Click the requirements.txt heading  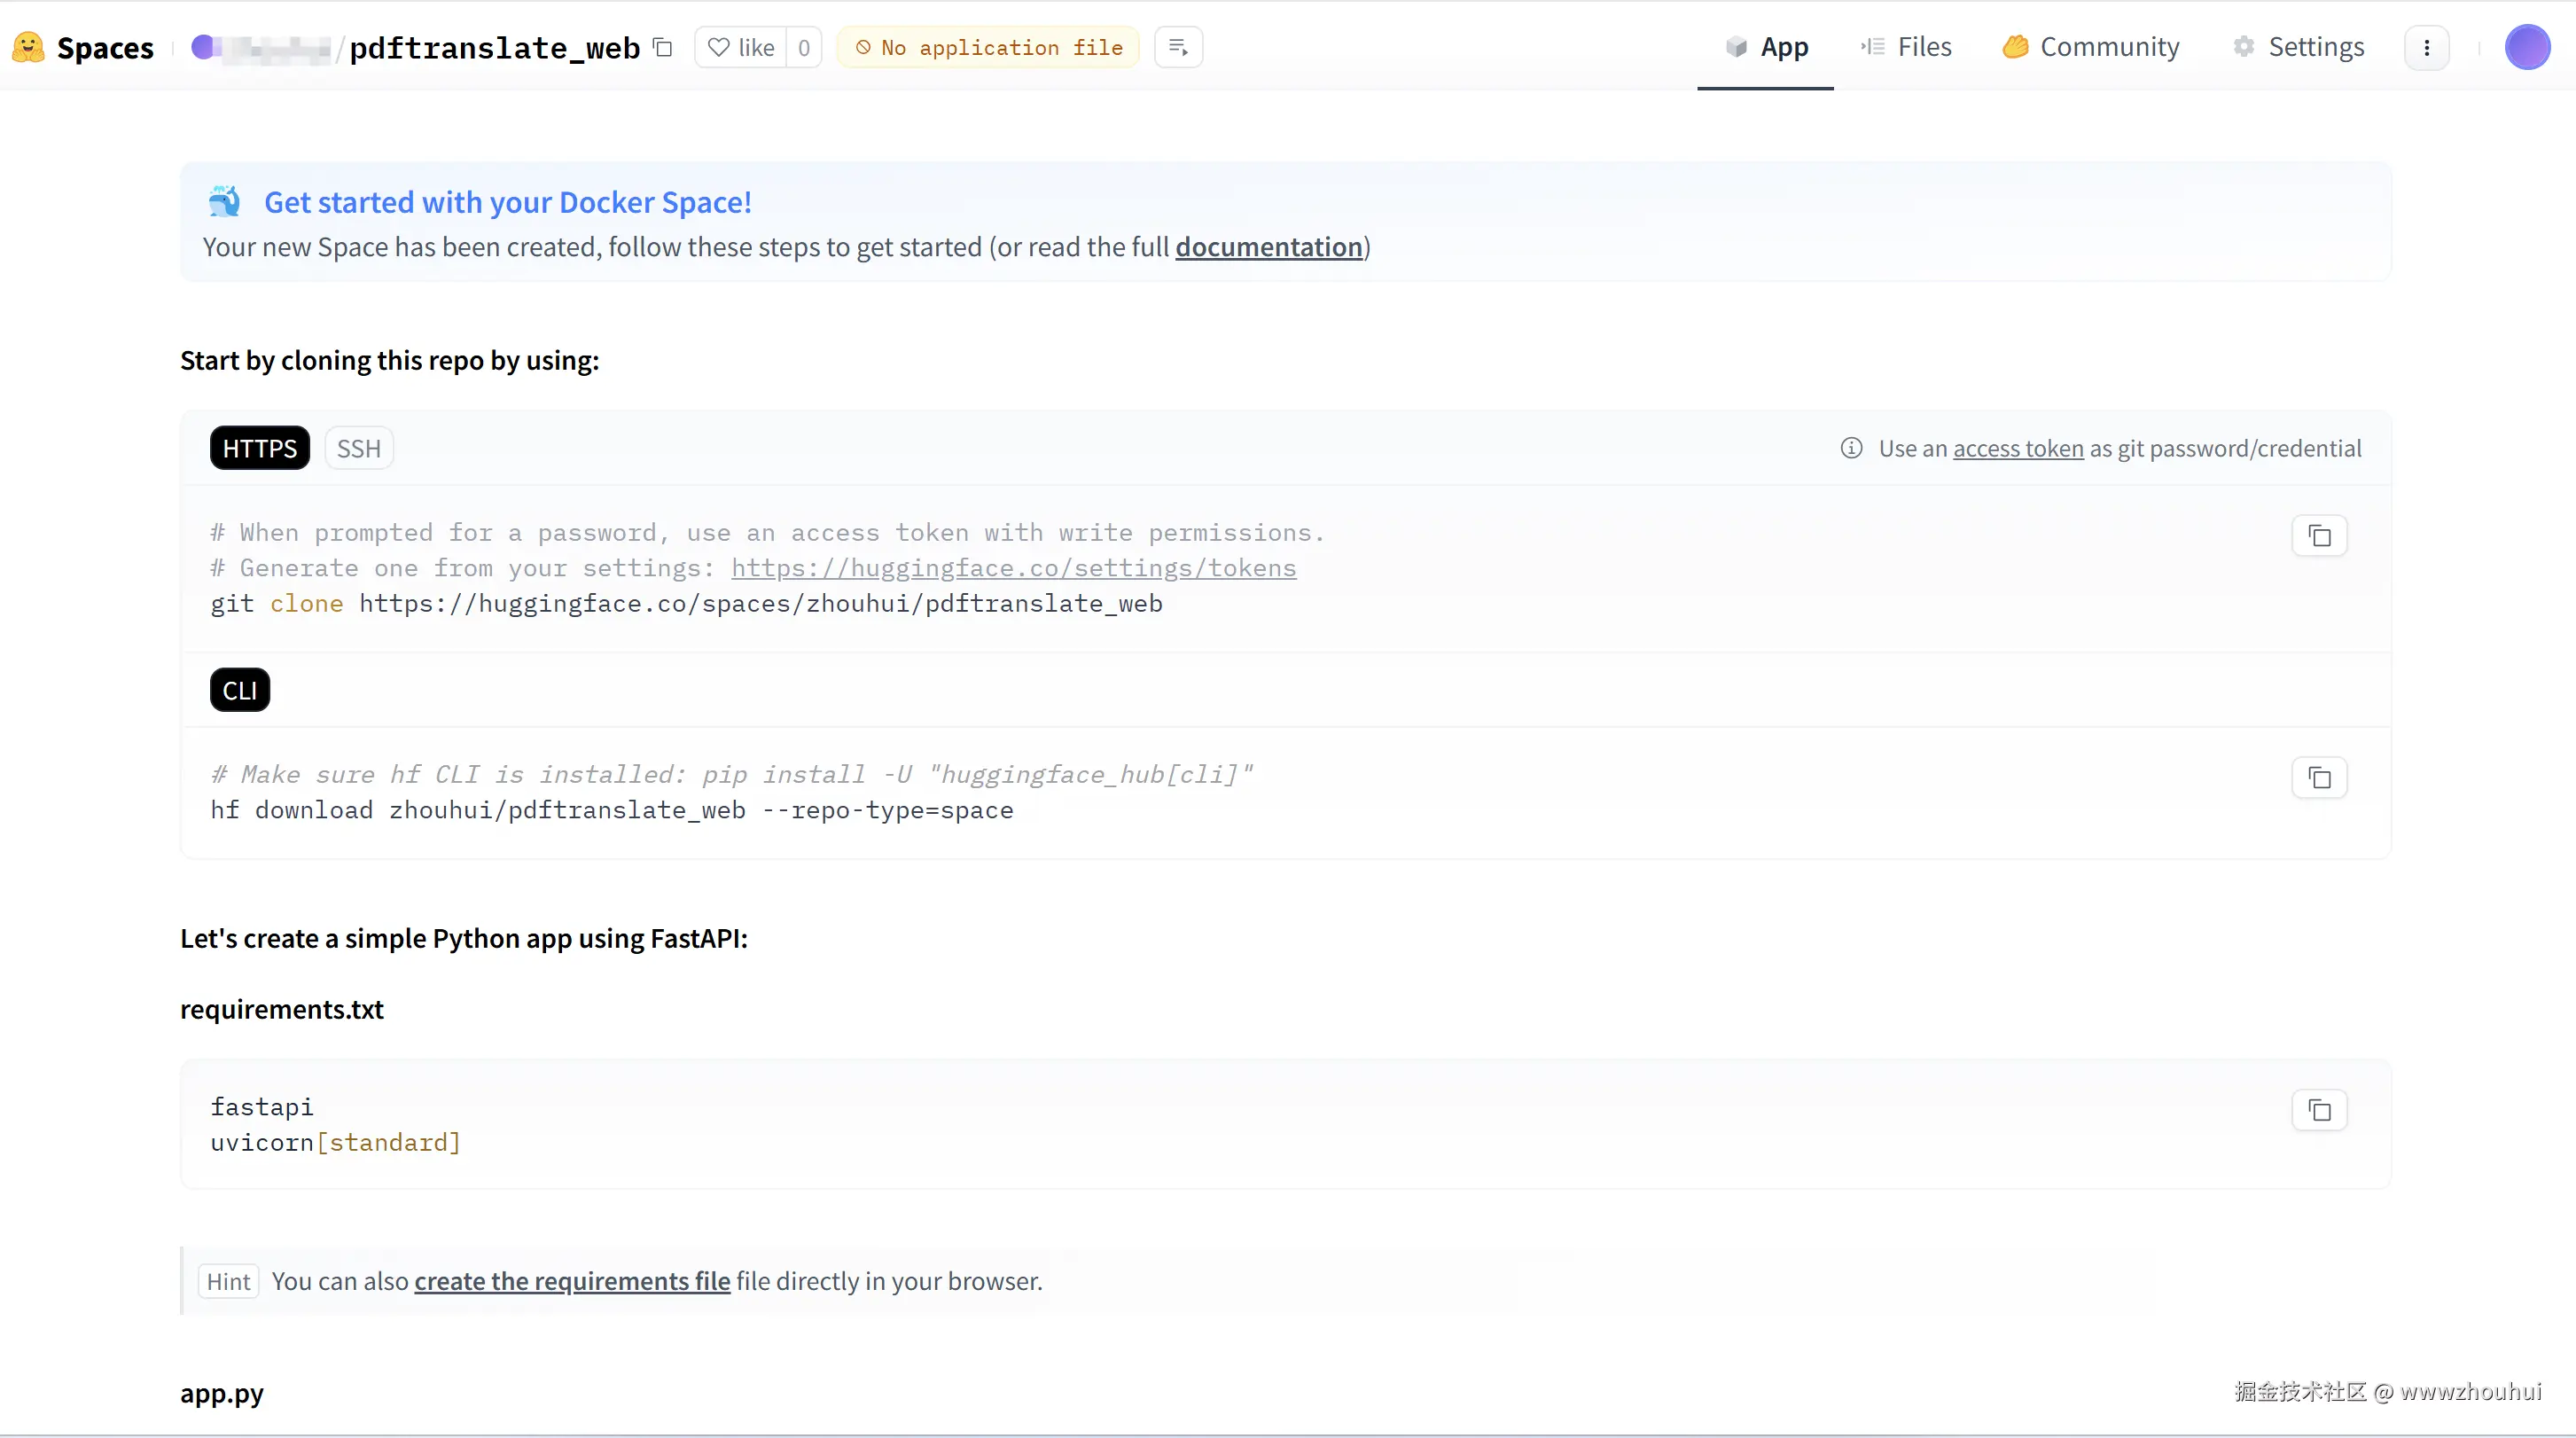coord(282,1009)
